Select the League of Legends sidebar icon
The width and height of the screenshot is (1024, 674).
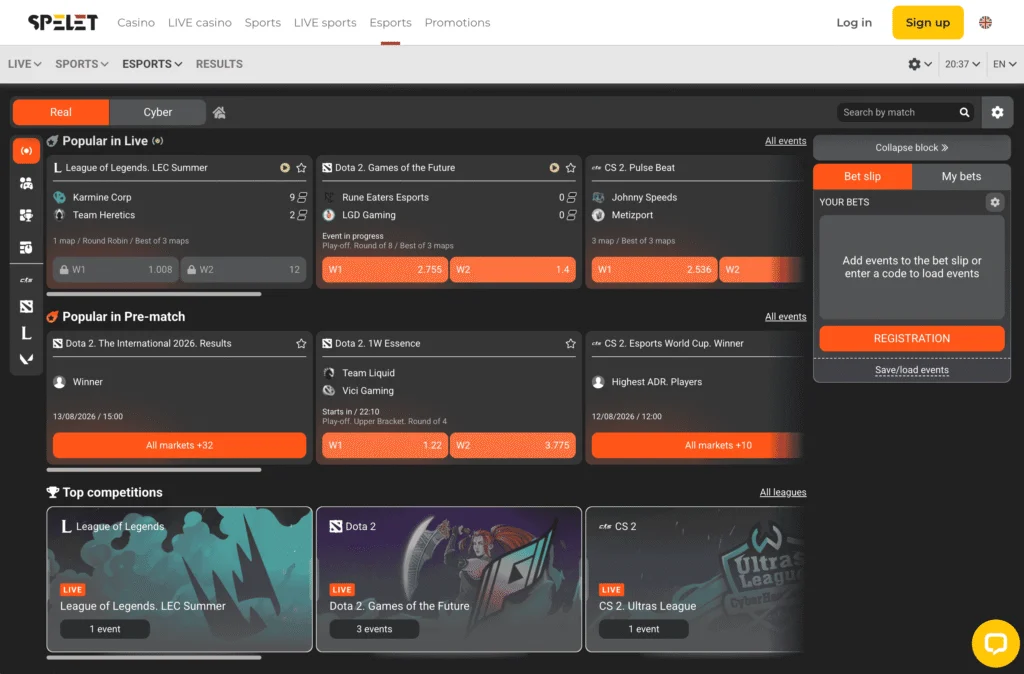26,333
